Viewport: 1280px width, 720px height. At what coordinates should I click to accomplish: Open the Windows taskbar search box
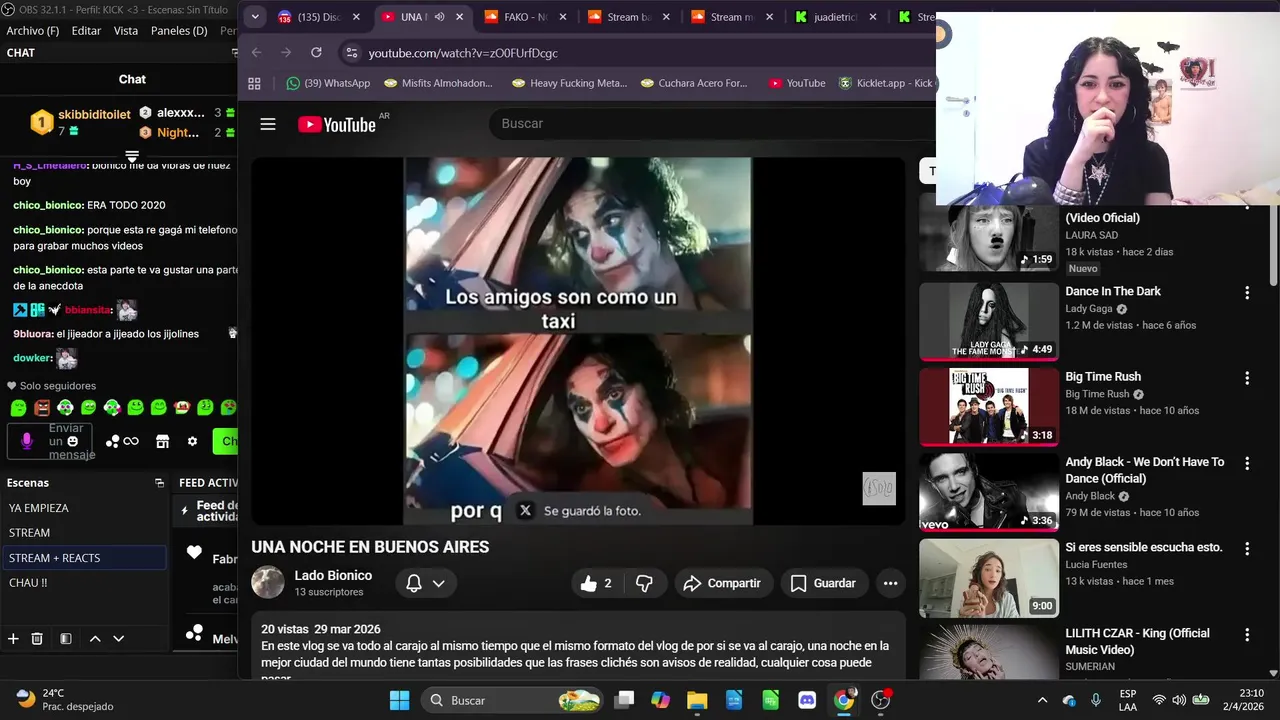(512, 700)
